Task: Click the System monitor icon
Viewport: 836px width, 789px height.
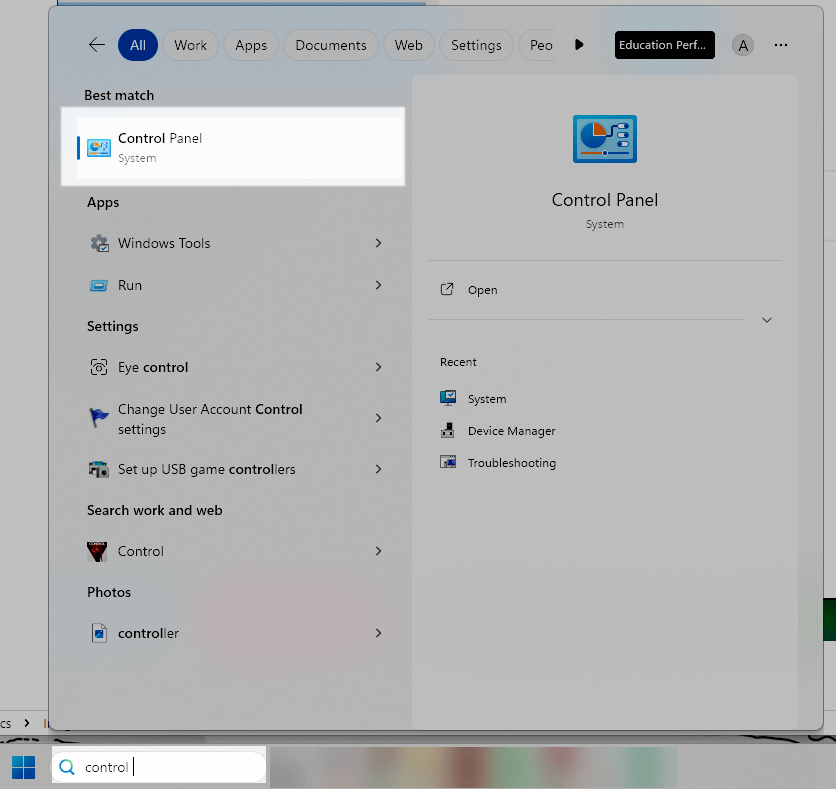Action: (448, 398)
